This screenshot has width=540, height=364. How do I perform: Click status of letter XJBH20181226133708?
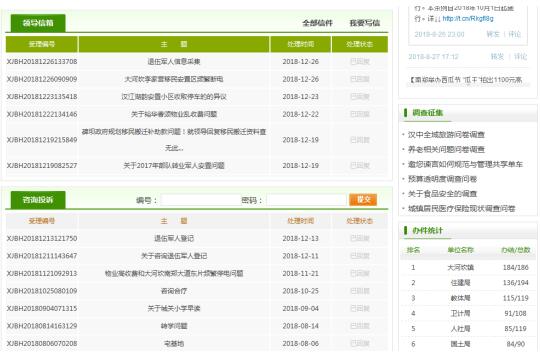point(360,62)
